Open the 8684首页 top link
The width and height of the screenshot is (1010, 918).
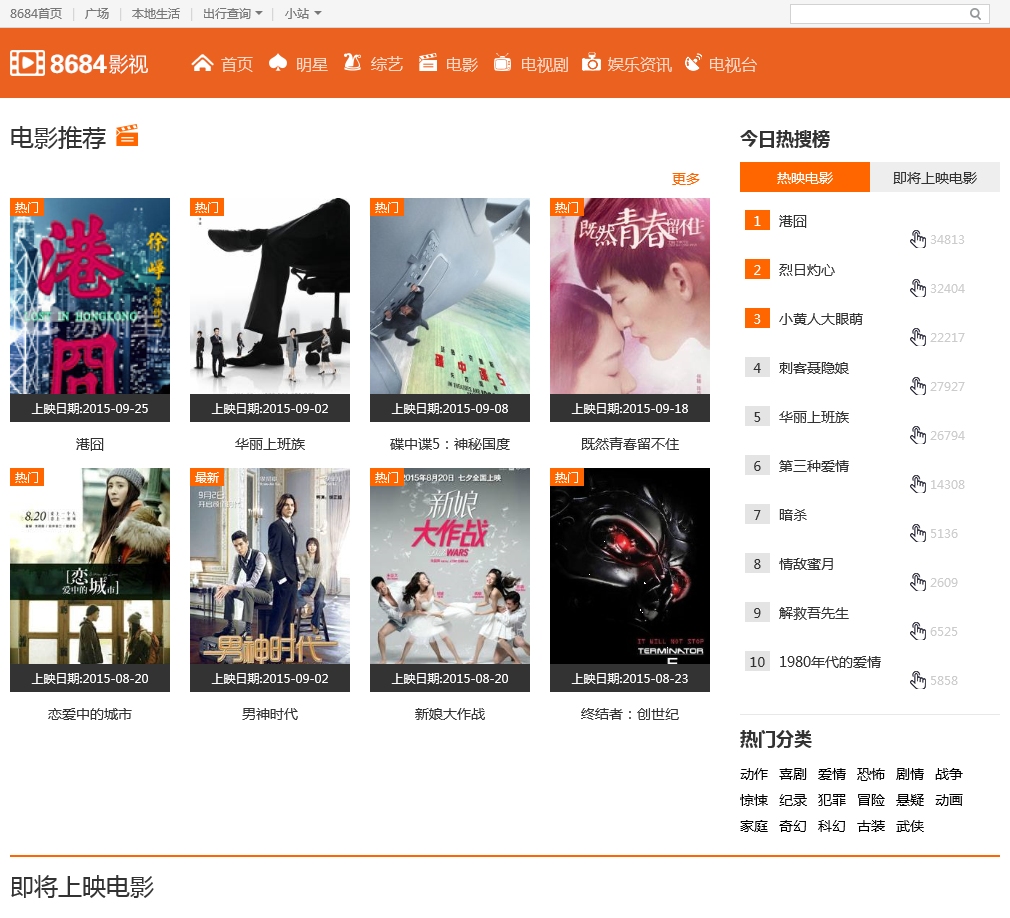(36, 14)
